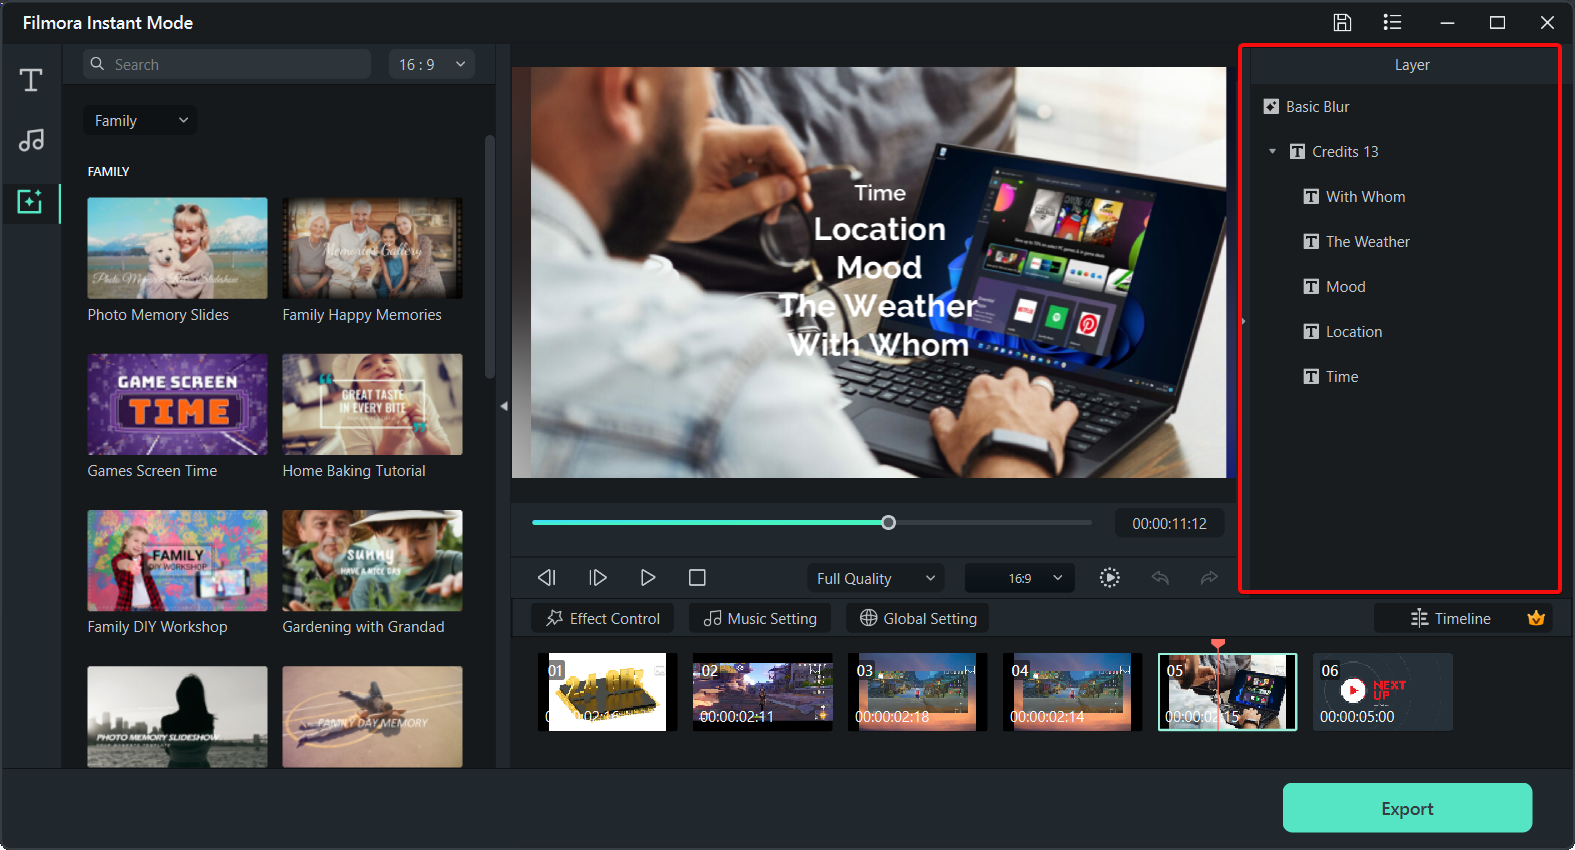The image size is (1575, 850).
Task: Click the template search field
Action: click(227, 64)
